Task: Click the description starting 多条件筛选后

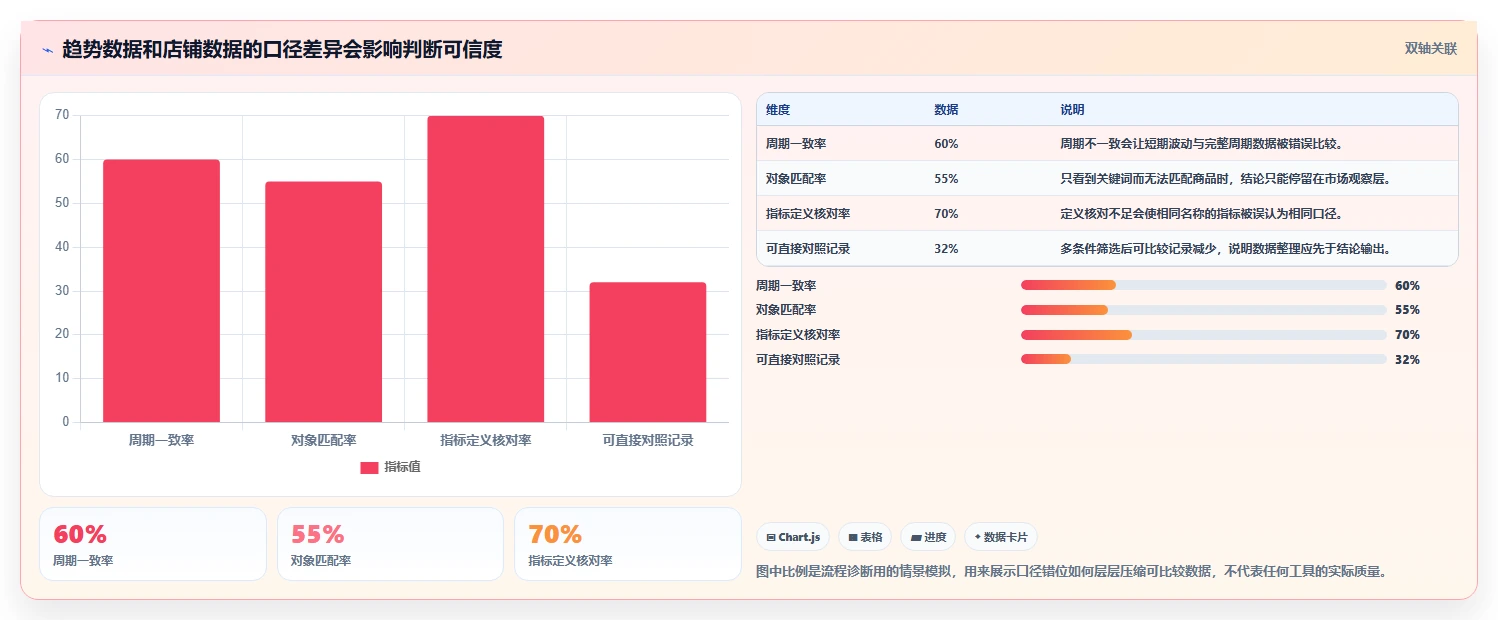Action: [1226, 249]
